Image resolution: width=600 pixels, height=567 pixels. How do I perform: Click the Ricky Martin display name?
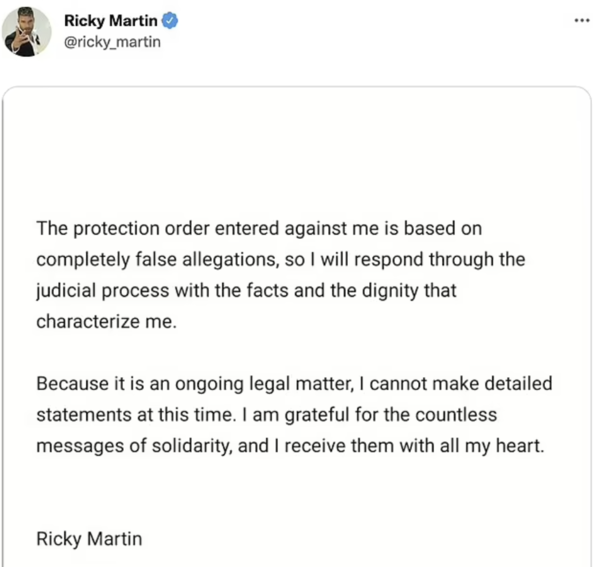tap(111, 21)
